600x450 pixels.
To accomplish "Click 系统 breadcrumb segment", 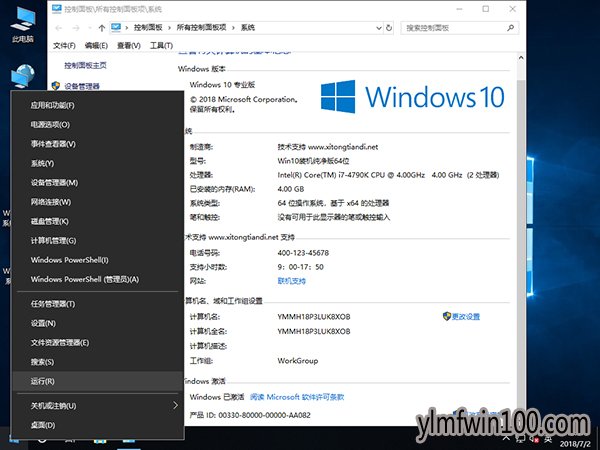I will click(248, 28).
